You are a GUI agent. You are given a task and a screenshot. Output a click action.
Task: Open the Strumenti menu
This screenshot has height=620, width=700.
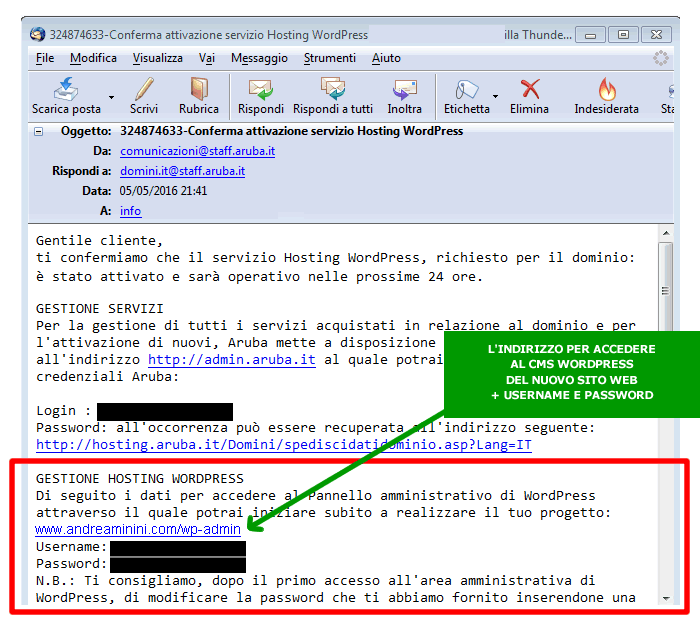329,58
